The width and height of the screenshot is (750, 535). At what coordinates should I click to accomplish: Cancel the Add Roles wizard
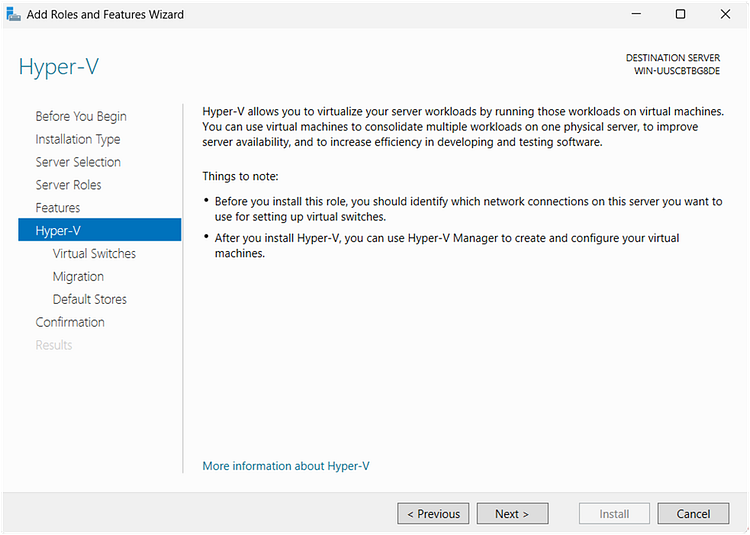click(693, 514)
